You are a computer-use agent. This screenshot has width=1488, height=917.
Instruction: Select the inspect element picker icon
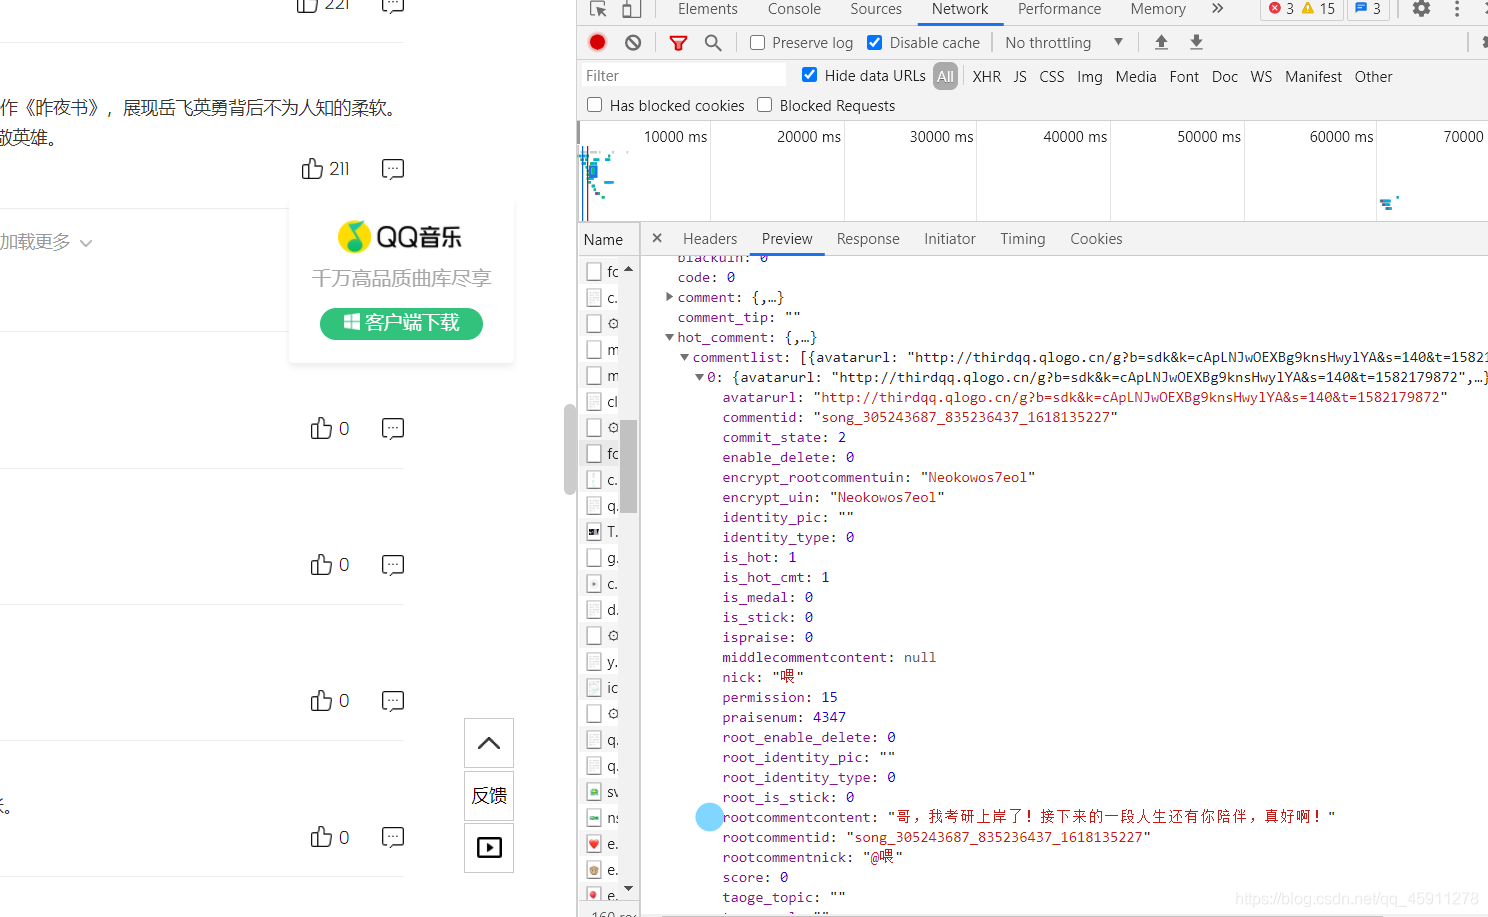[598, 9]
